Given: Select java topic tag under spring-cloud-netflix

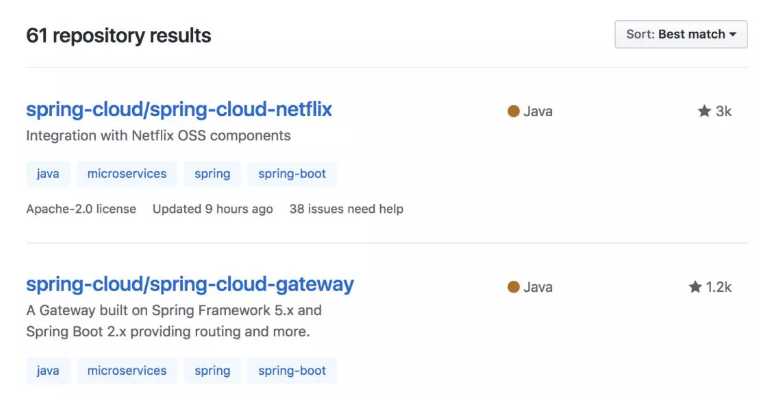Looking at the screenshot, I should click(x=48, y=174).
